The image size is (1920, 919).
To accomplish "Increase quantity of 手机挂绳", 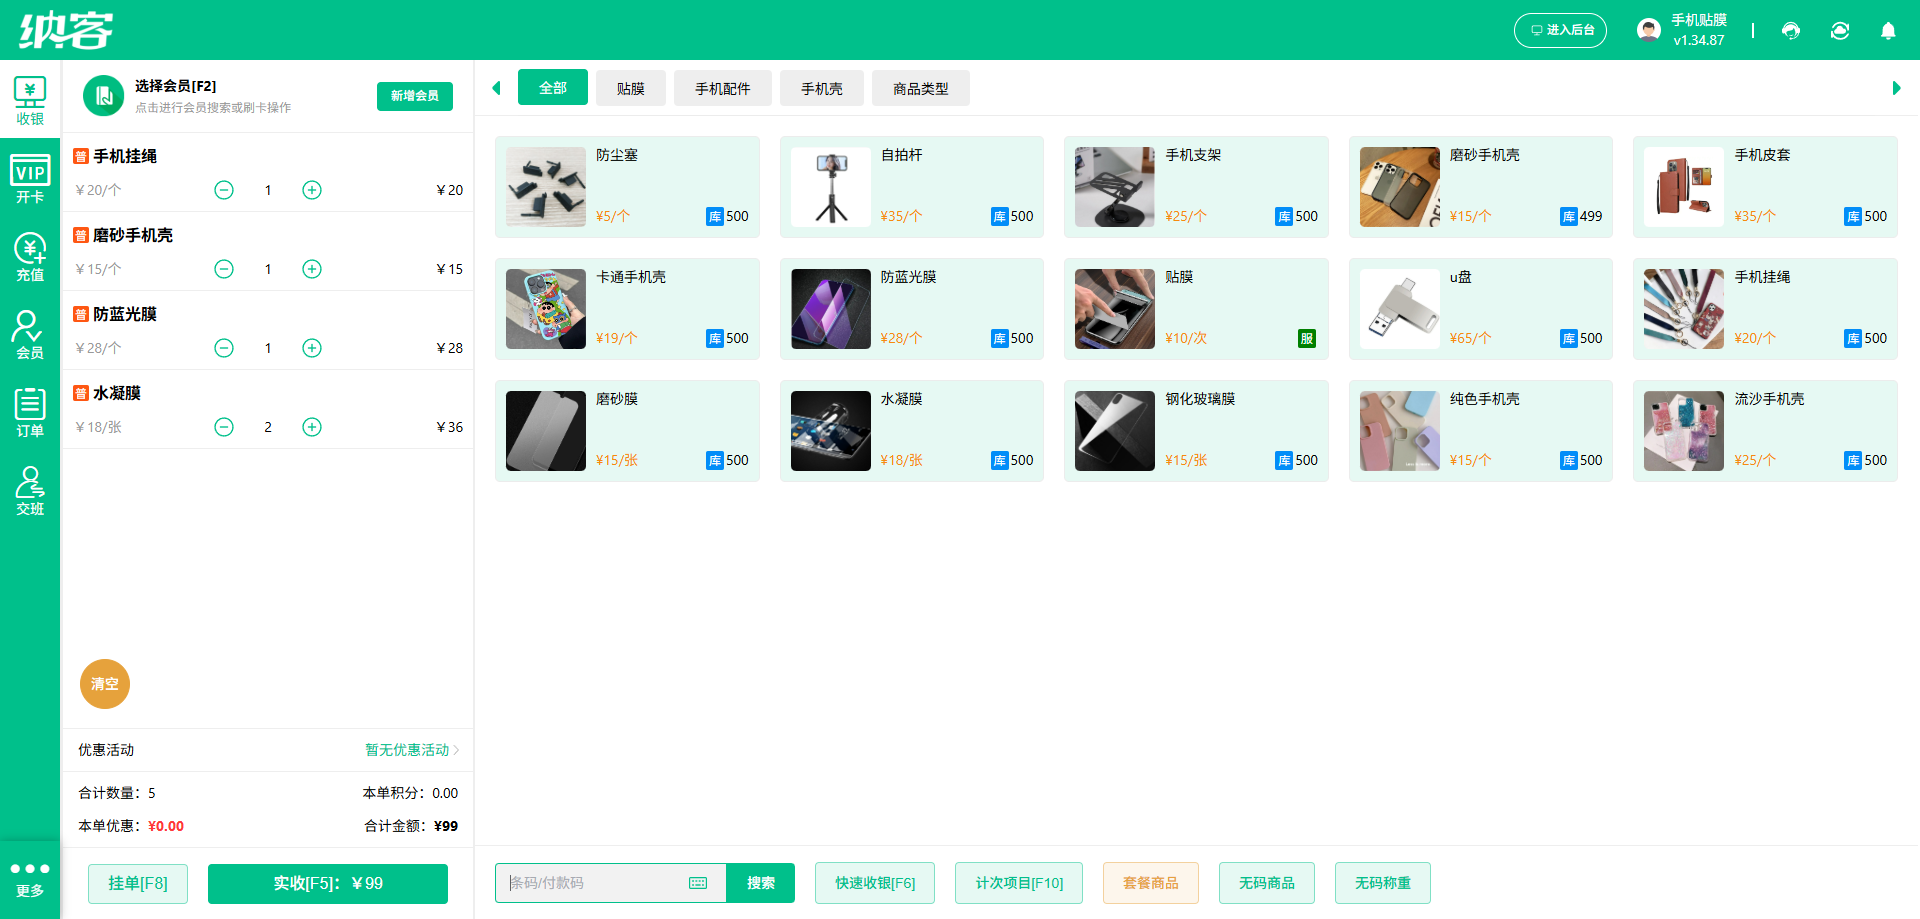I will (312, 190).
